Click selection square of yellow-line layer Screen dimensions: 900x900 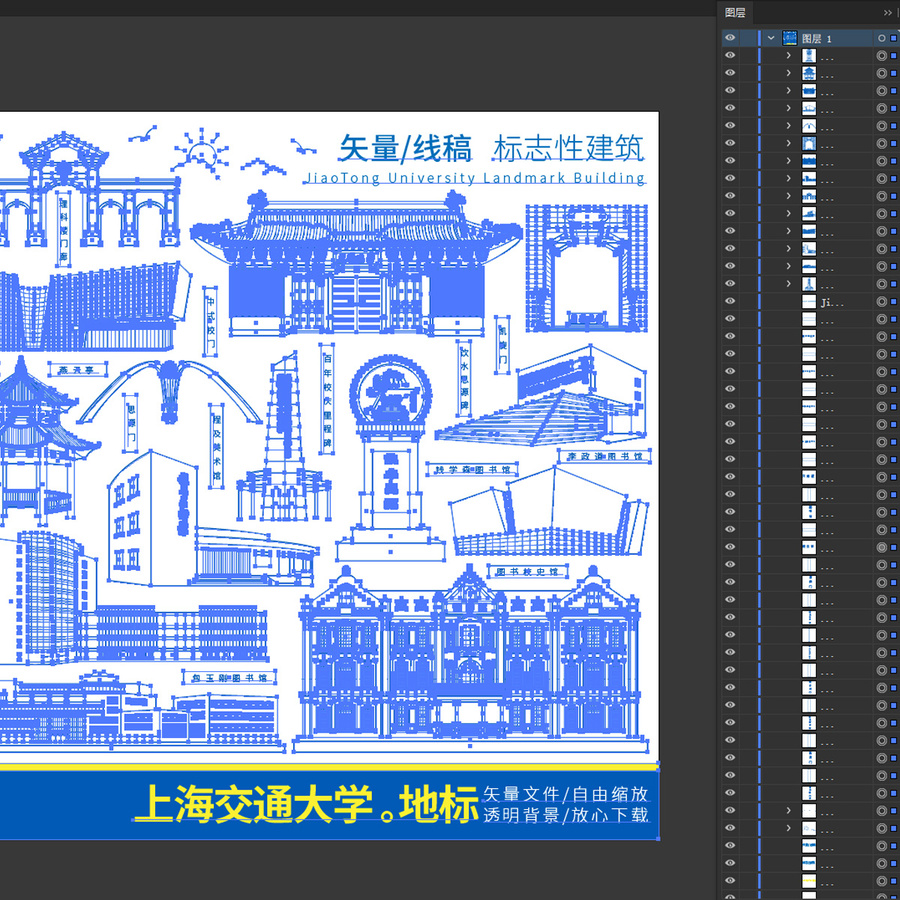pyautogui.click(x=893, y=880)
